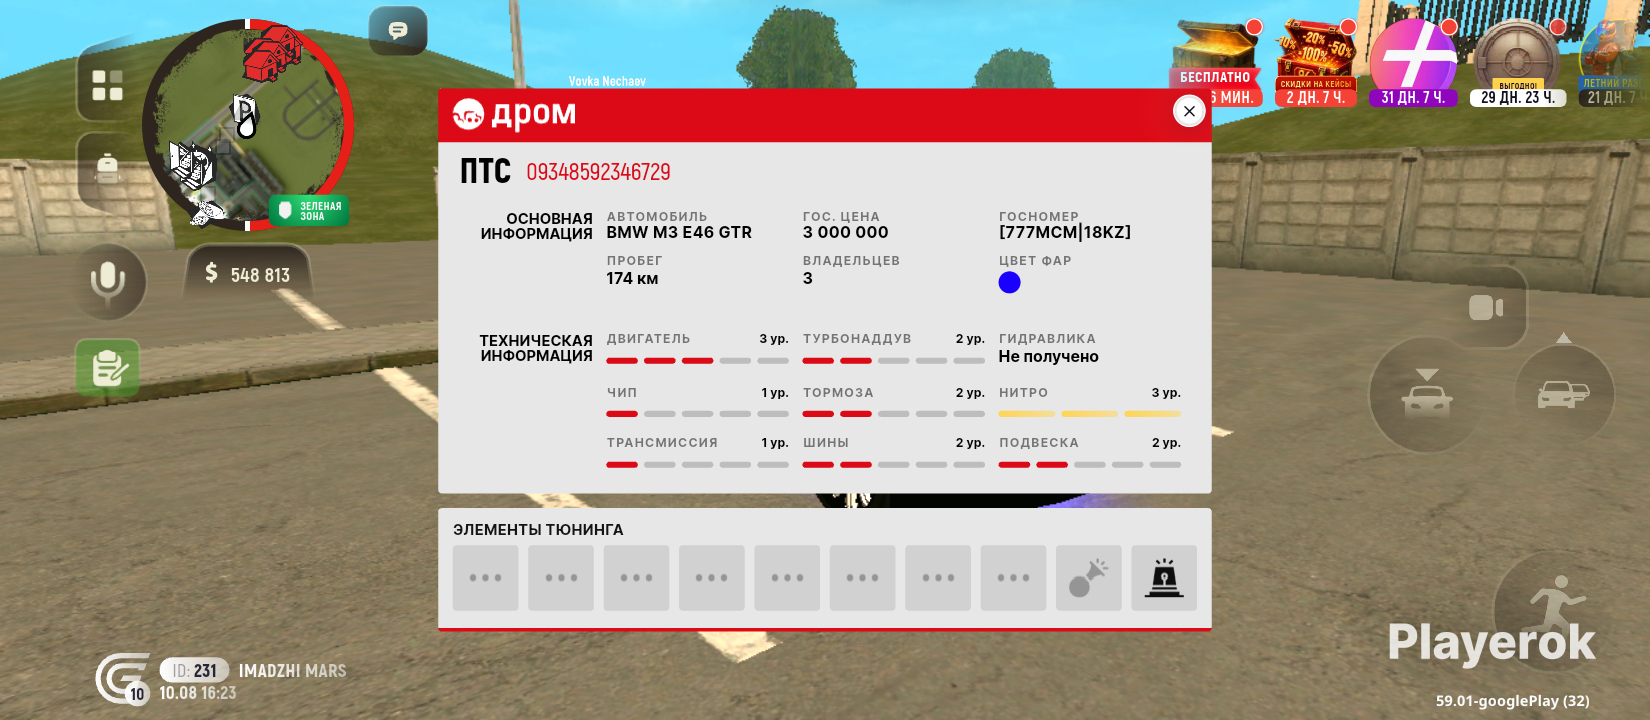Screen dimensions: 1650x720
Task: Click the tires level progress bar
Action: pos(894,464)
